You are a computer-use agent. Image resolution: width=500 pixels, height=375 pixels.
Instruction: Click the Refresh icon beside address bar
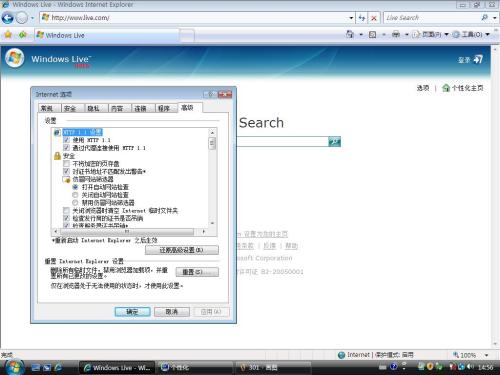click(x=362, y=18)
